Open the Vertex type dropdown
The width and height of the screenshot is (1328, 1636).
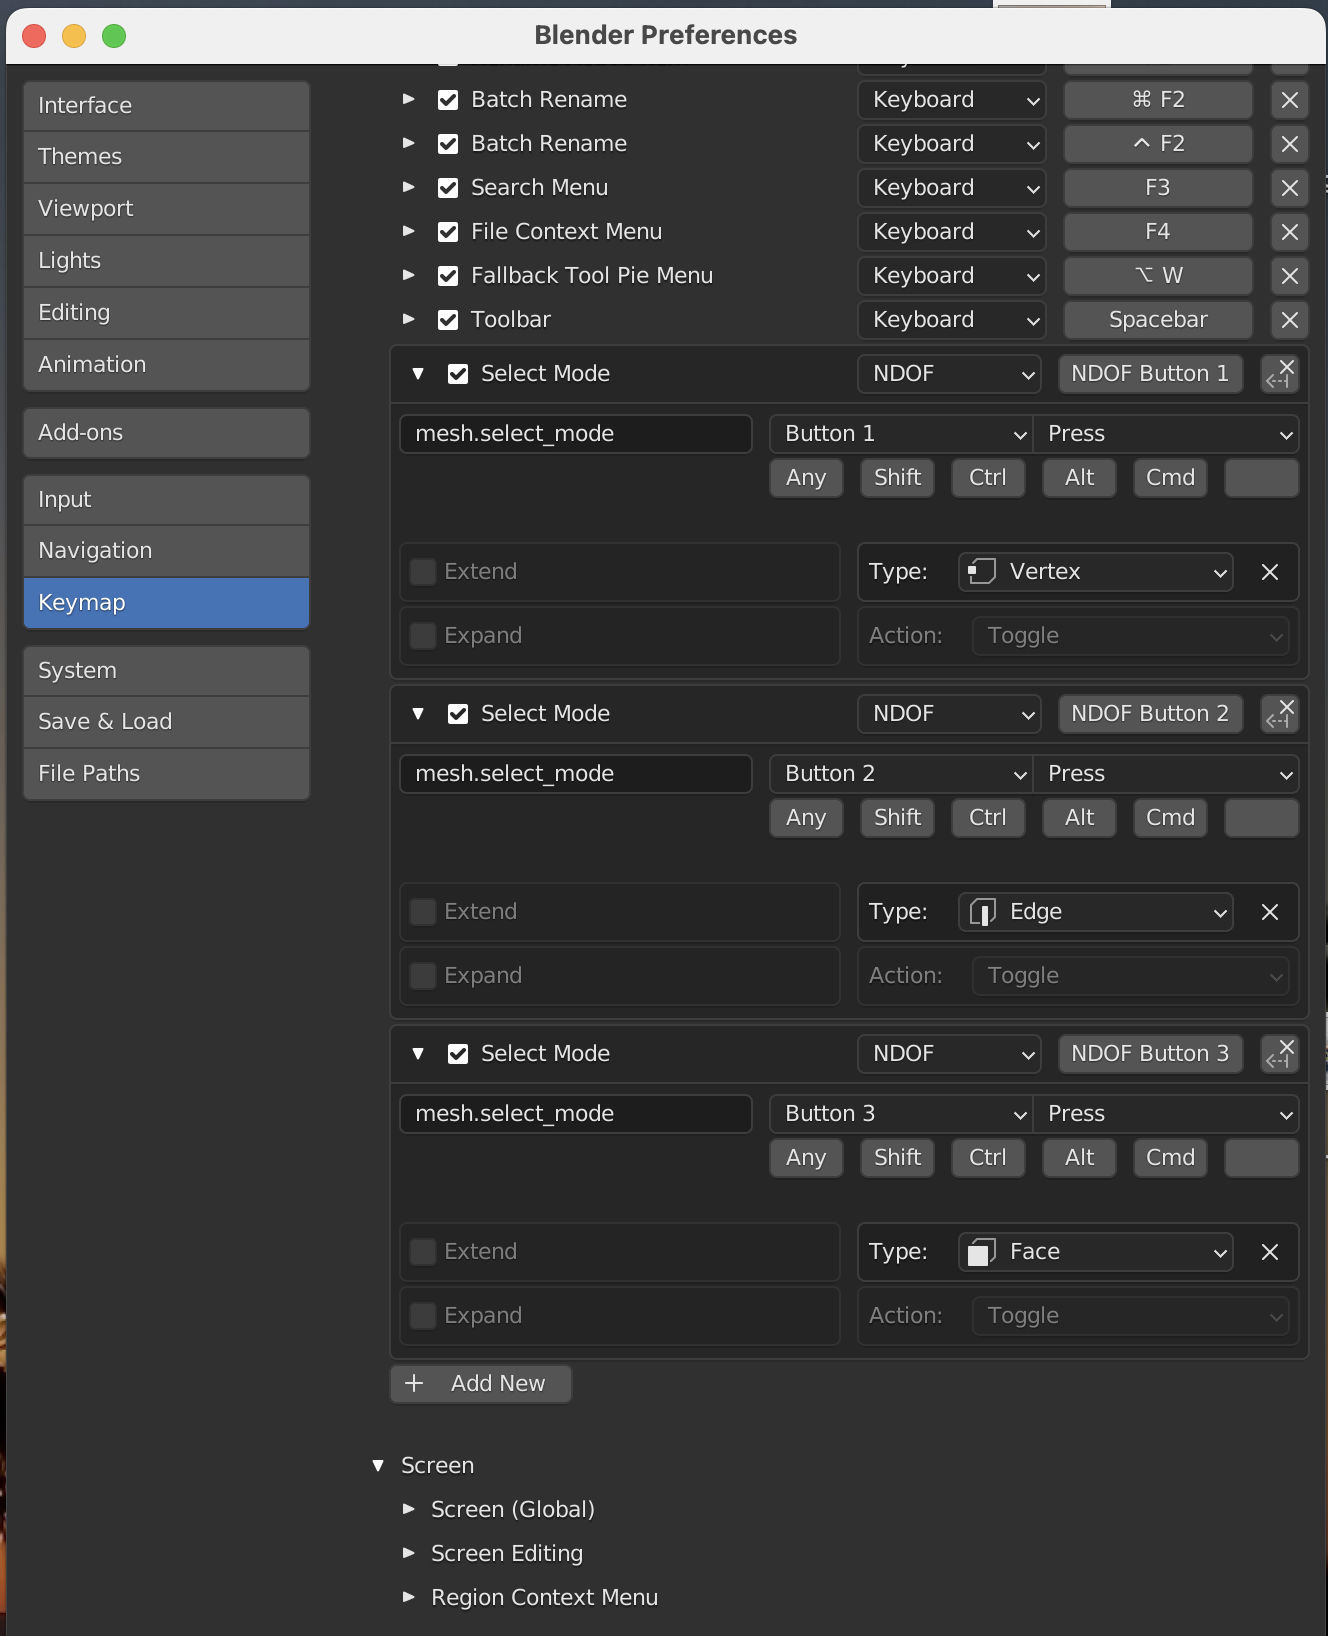1096,572
